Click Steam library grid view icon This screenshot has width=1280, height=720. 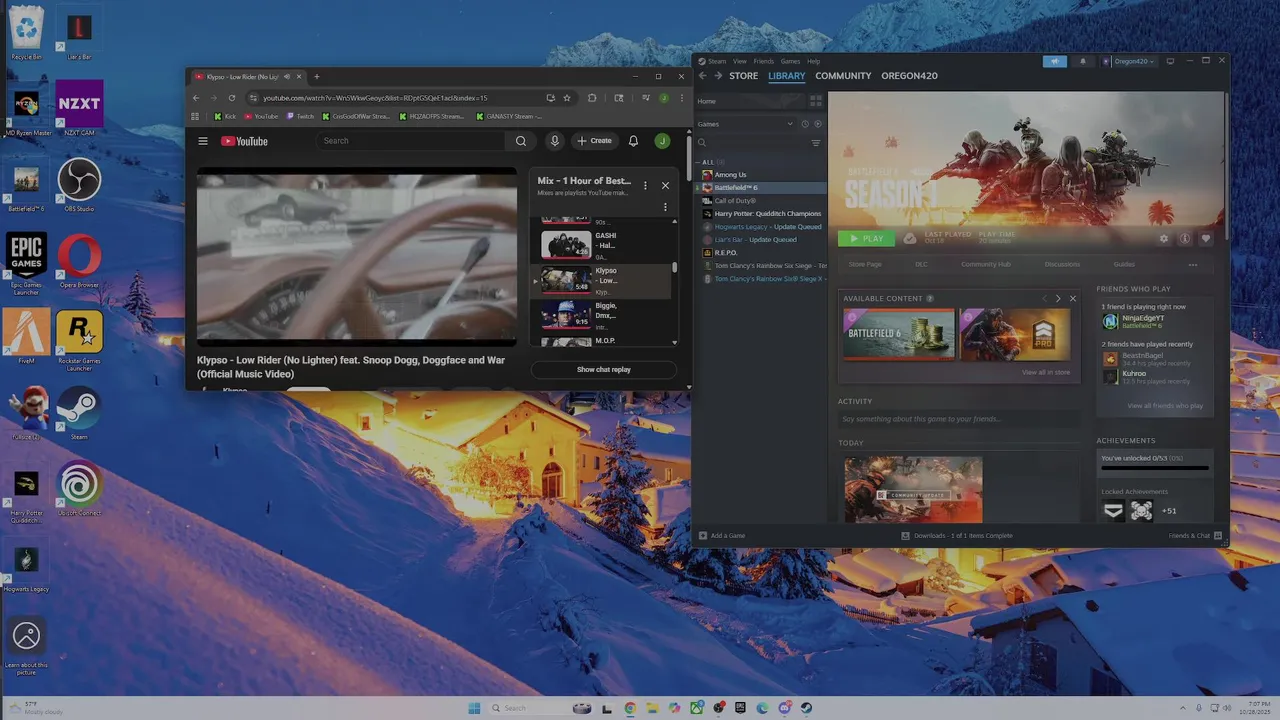(815, 101)
